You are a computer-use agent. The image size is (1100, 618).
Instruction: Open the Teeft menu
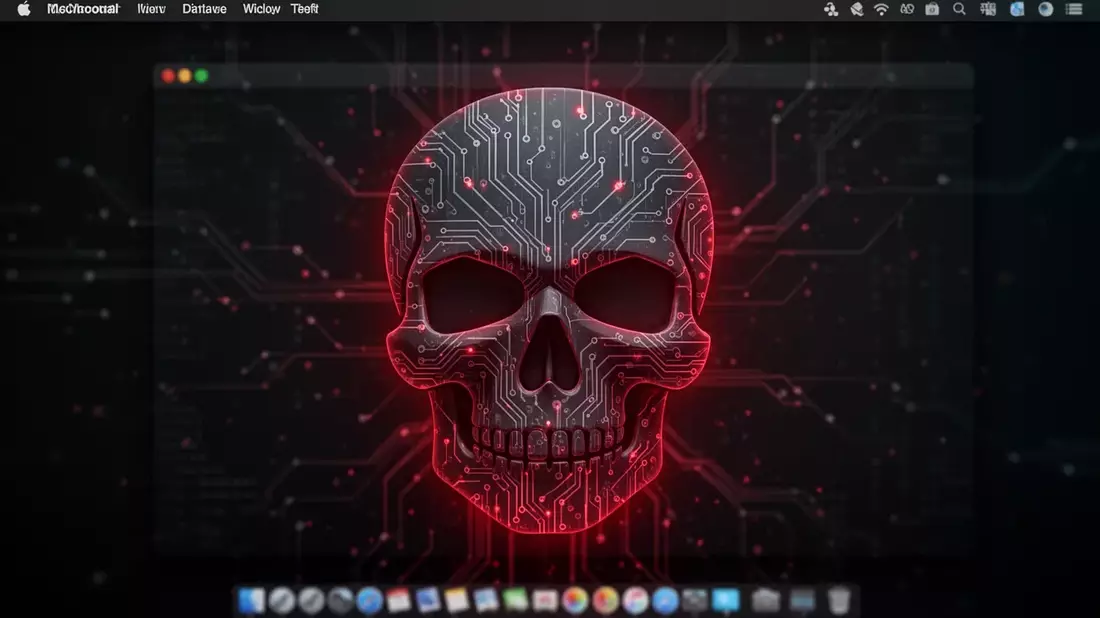coord(304,9)
